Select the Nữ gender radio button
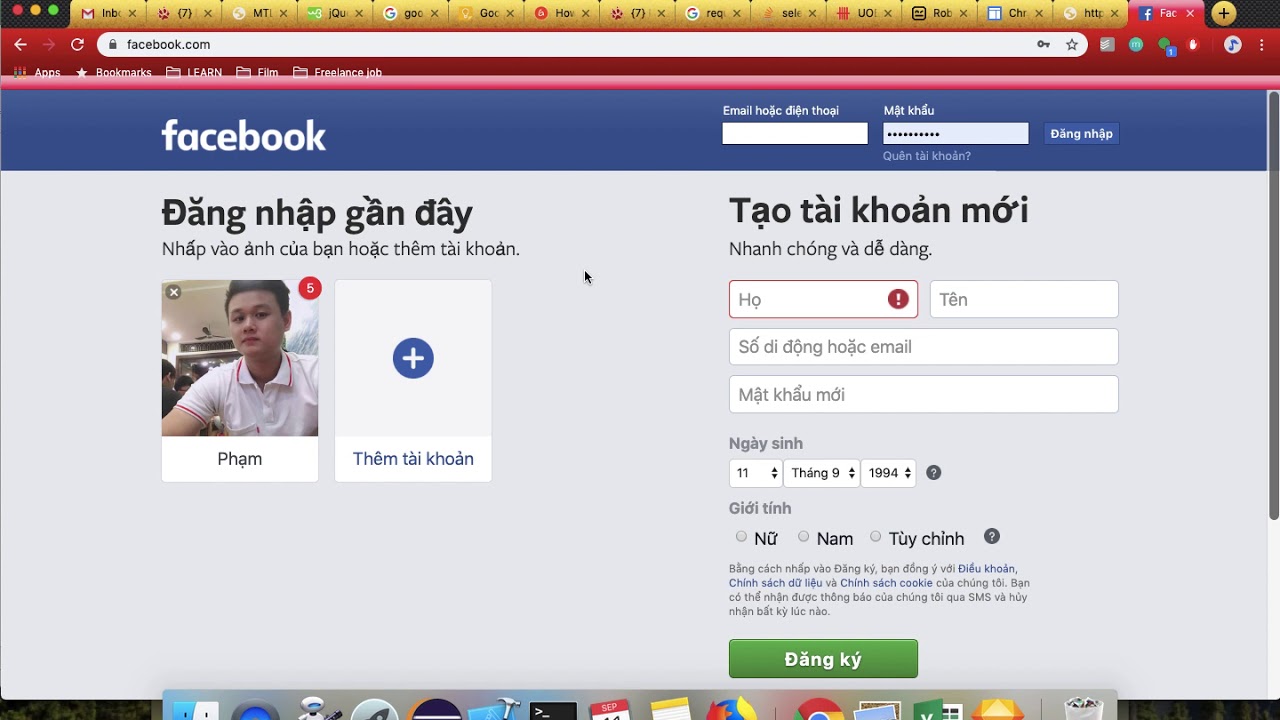1280x720 pixels. [741, 537]
